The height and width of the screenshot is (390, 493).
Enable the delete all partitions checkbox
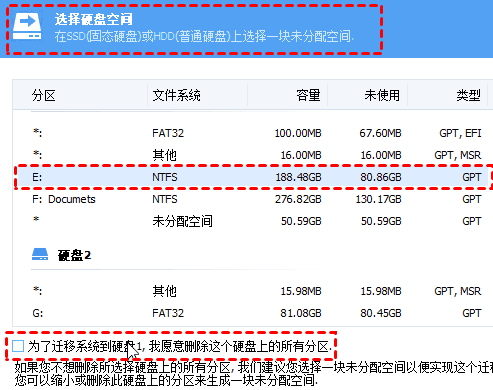click(18, 346)
